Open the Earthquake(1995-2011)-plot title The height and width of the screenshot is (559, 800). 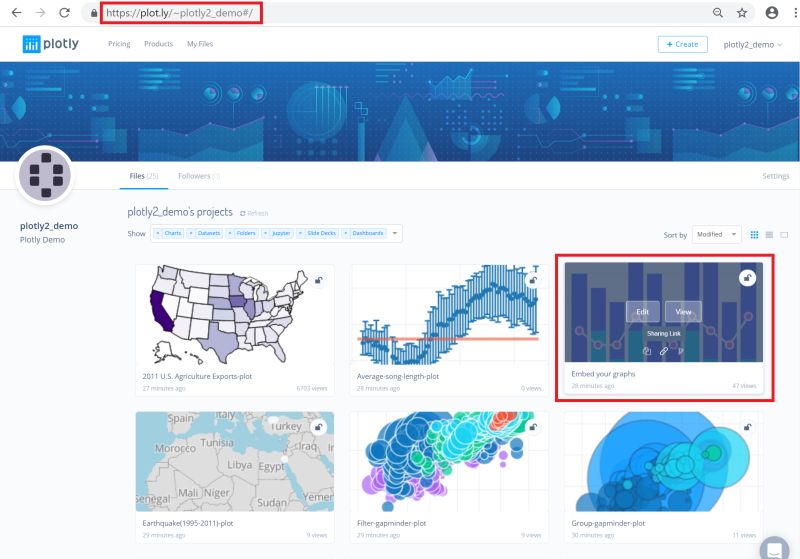(x=188, y=523)
